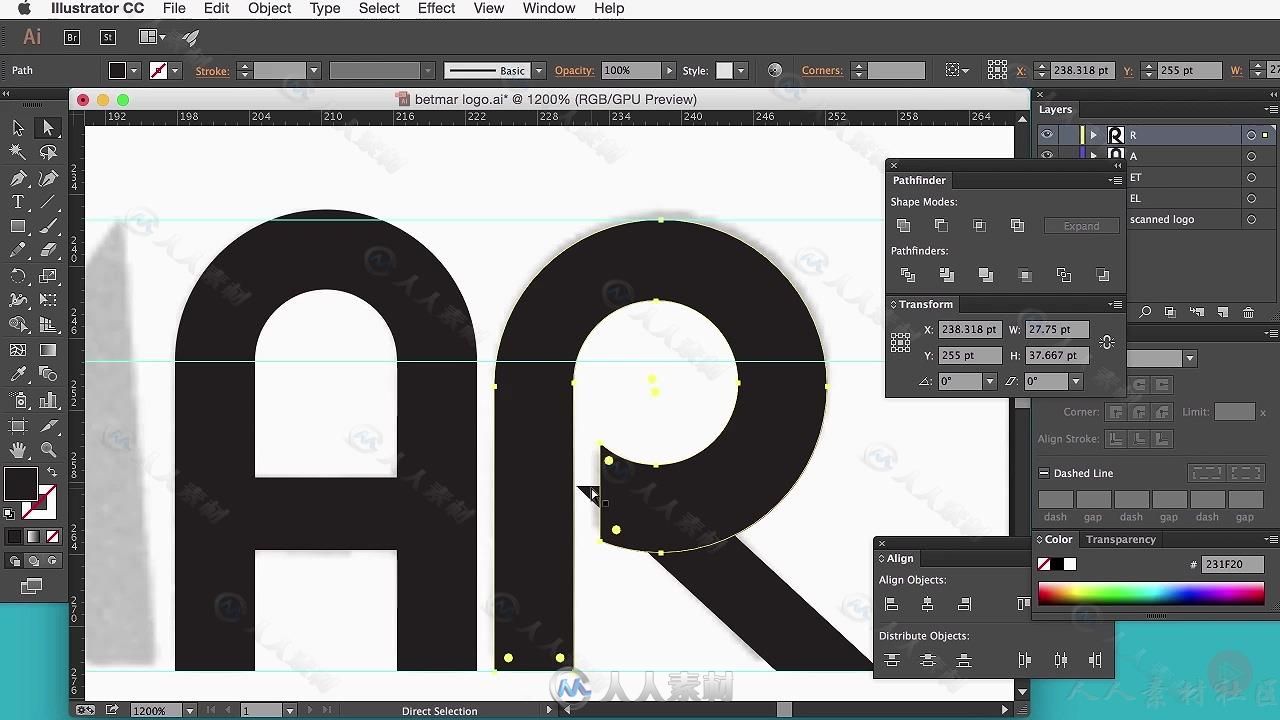Viewport: 1280px width, 720px height.
Task: Select the Gradient tool
Action: pos(48,351)
